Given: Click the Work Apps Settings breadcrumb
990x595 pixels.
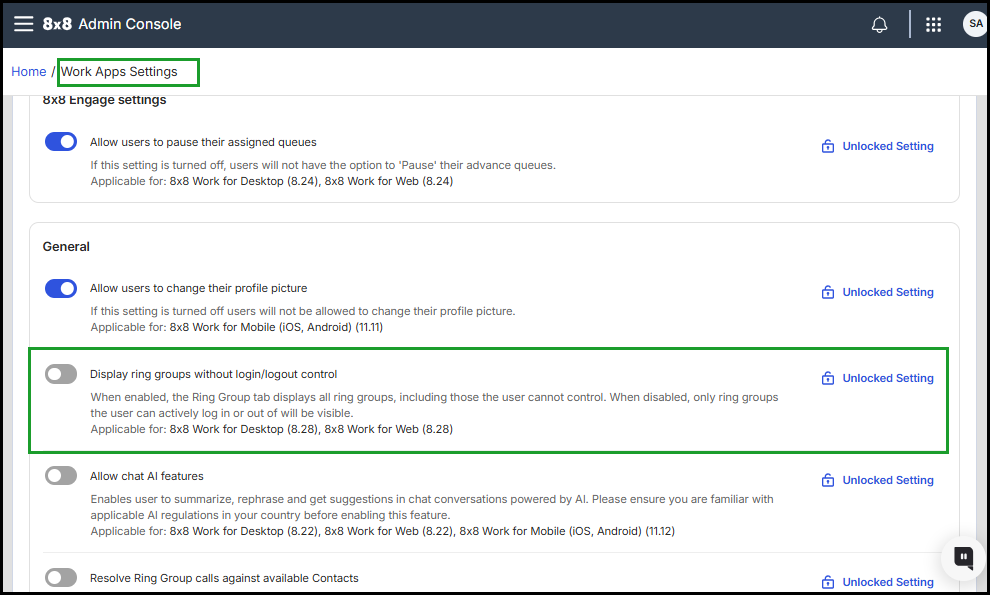Looking at the screenshot, I should pos(119,72).
